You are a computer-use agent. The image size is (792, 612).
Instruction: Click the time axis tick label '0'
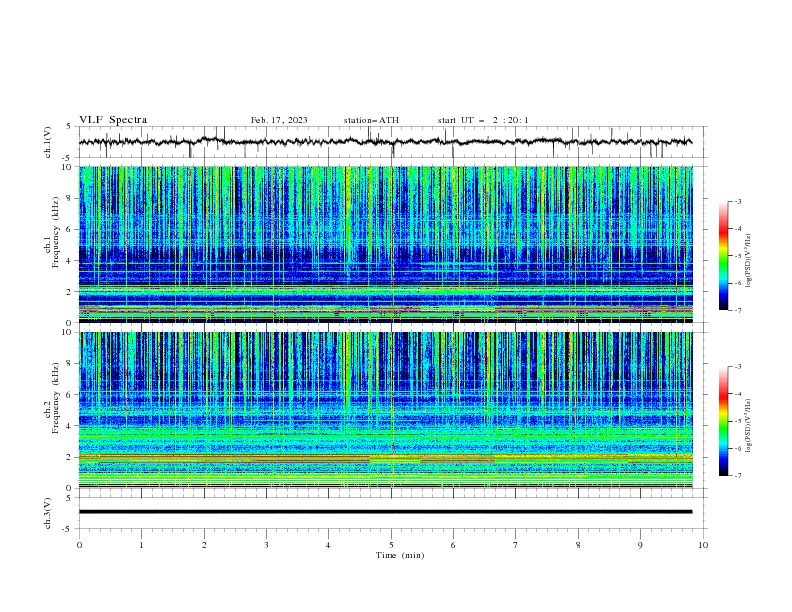pyautogui.click(x=79, y=545)
